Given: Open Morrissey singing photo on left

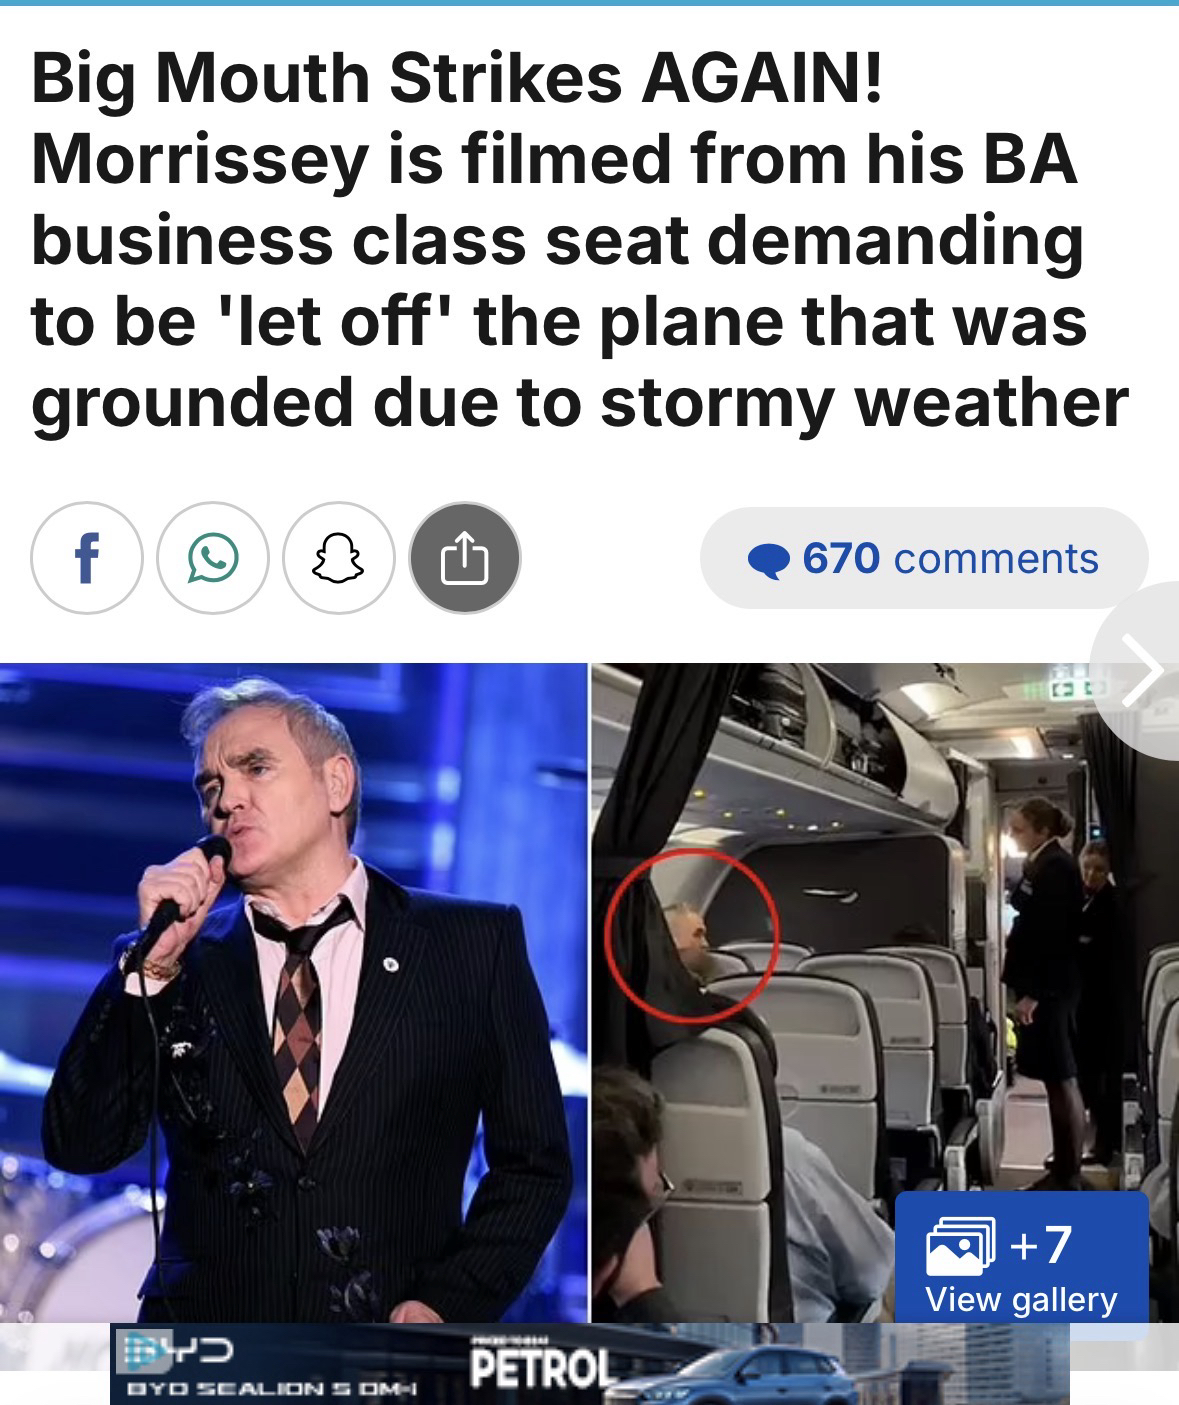Looking at the screenshot, I should [x=293, y=992].
